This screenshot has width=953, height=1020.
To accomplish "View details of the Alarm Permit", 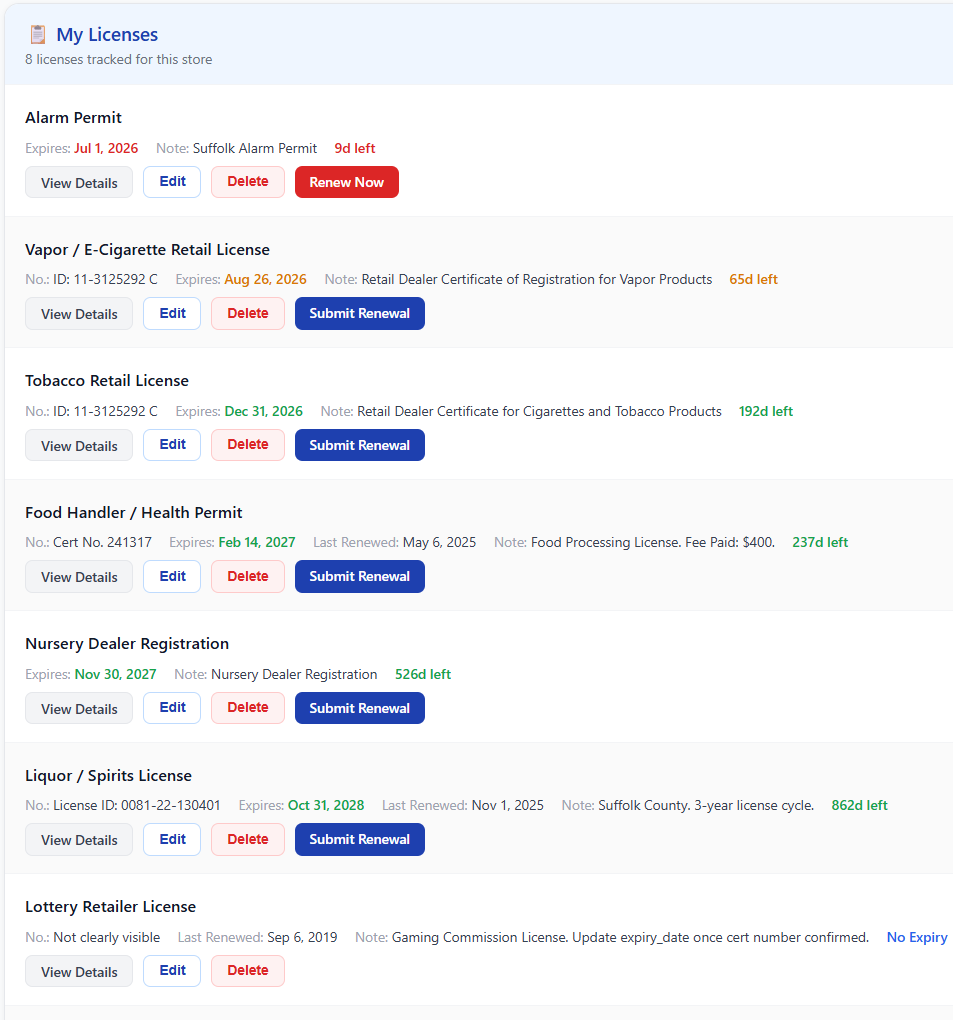I will tap(79, 182).
